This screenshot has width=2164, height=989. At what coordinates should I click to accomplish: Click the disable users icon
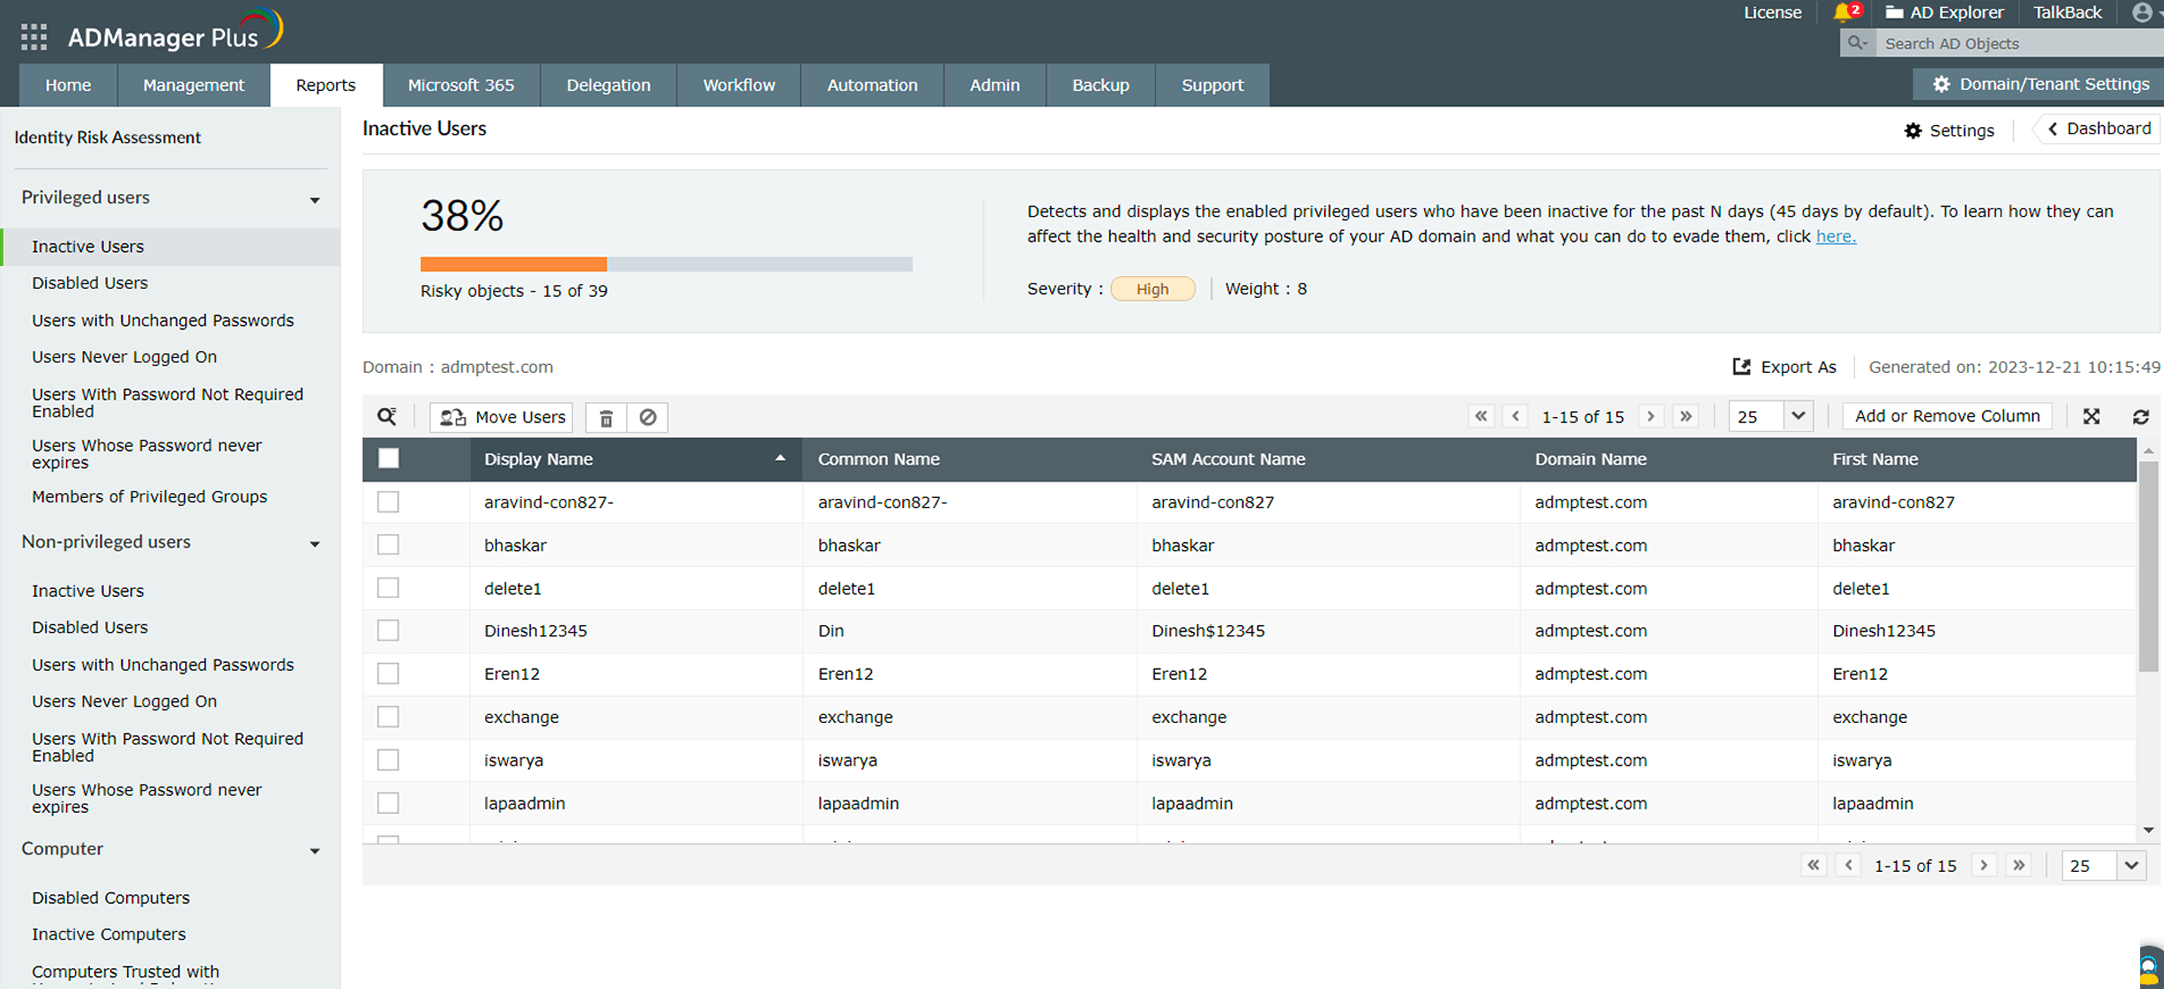tap(648, 417)
